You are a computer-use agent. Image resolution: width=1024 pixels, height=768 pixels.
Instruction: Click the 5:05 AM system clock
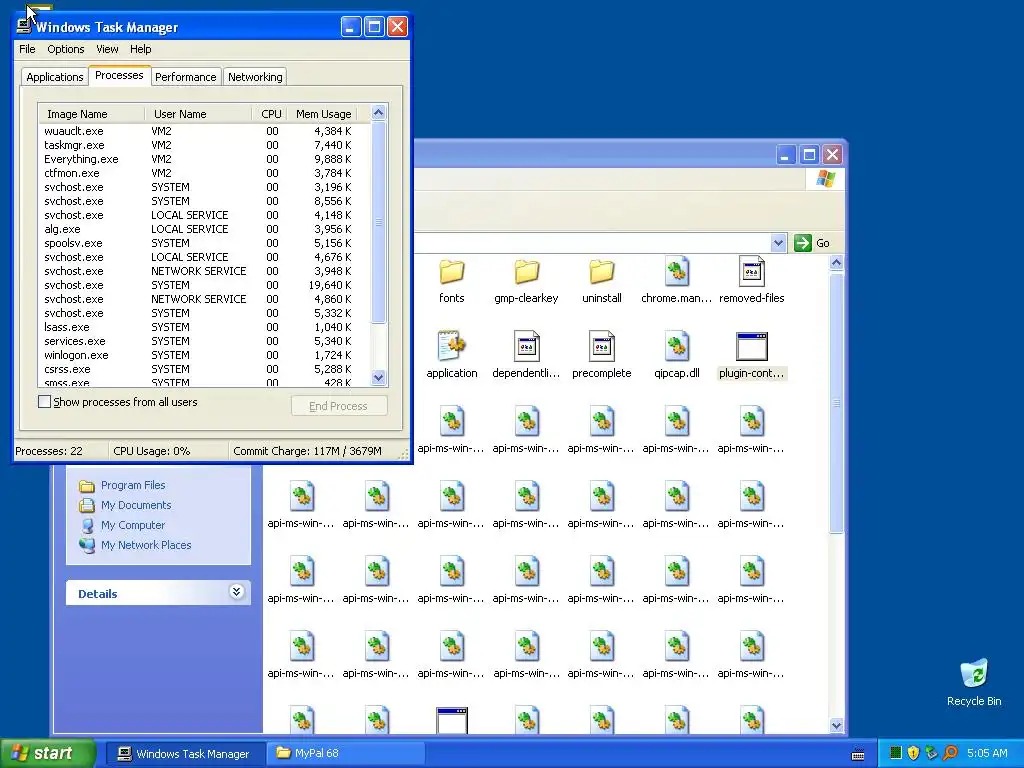coord(987,754)
